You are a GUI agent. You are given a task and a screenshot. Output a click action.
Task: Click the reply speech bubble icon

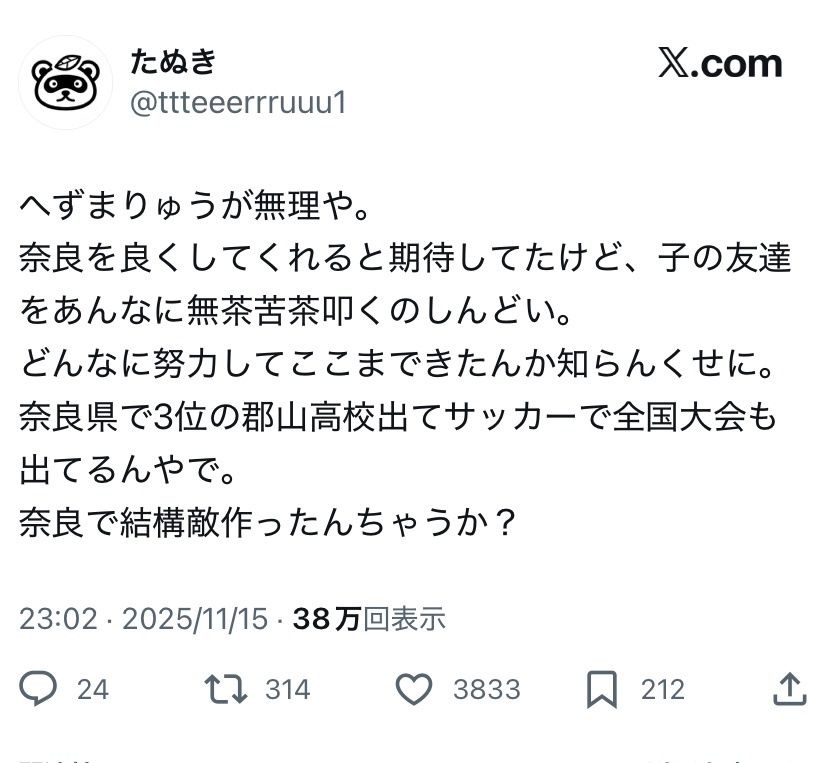pos(39,688)
